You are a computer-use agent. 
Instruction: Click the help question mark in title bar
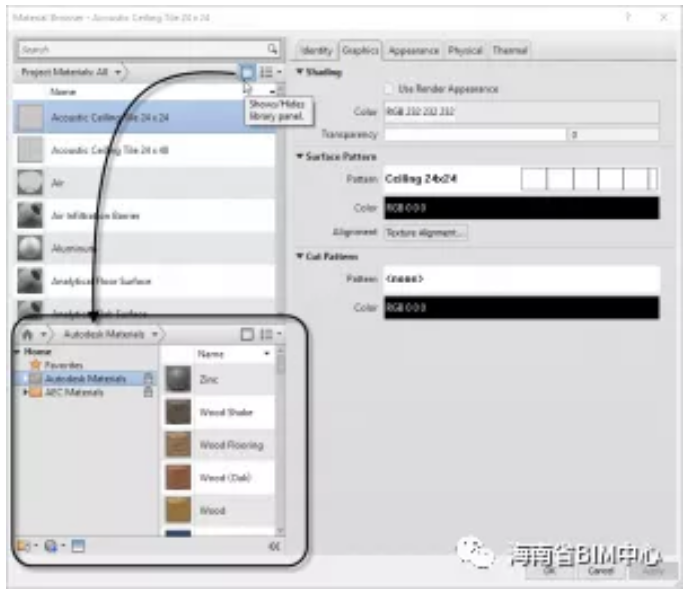tap(628, 17)
